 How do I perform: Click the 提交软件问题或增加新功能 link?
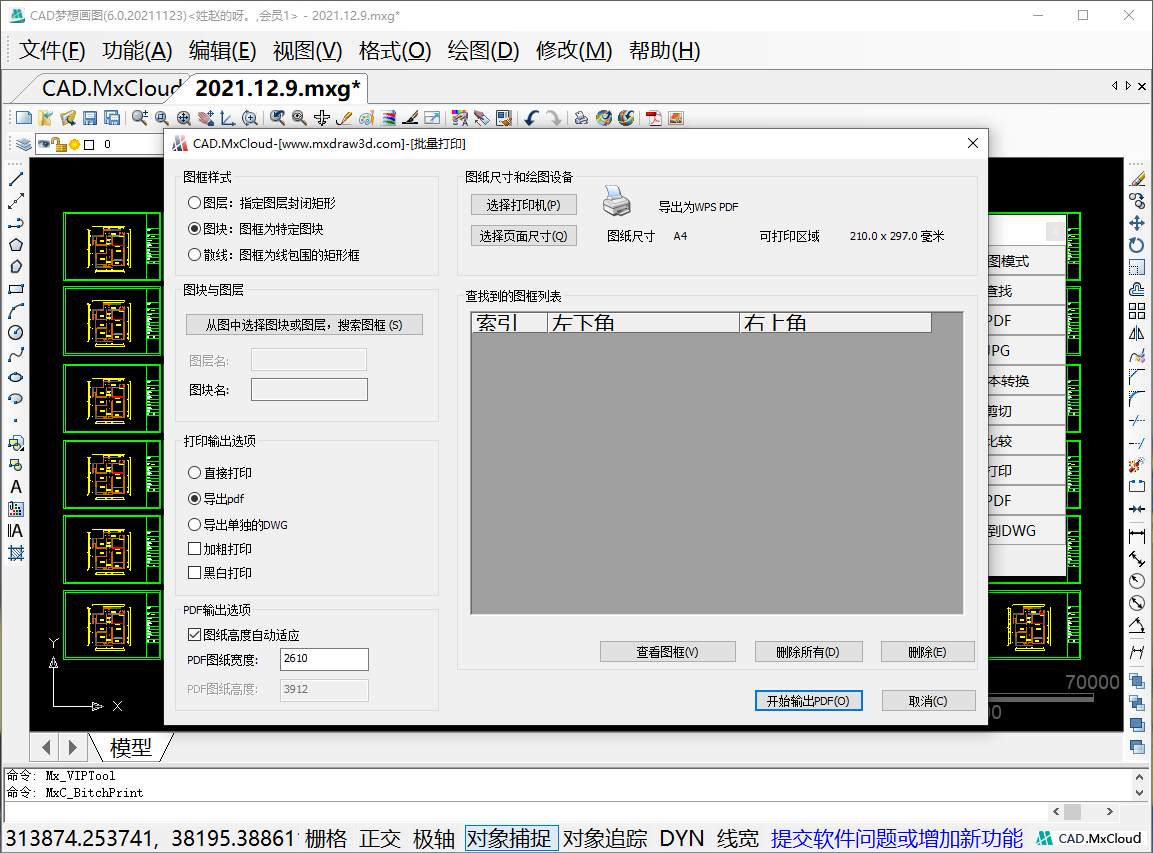pos(896,838)
